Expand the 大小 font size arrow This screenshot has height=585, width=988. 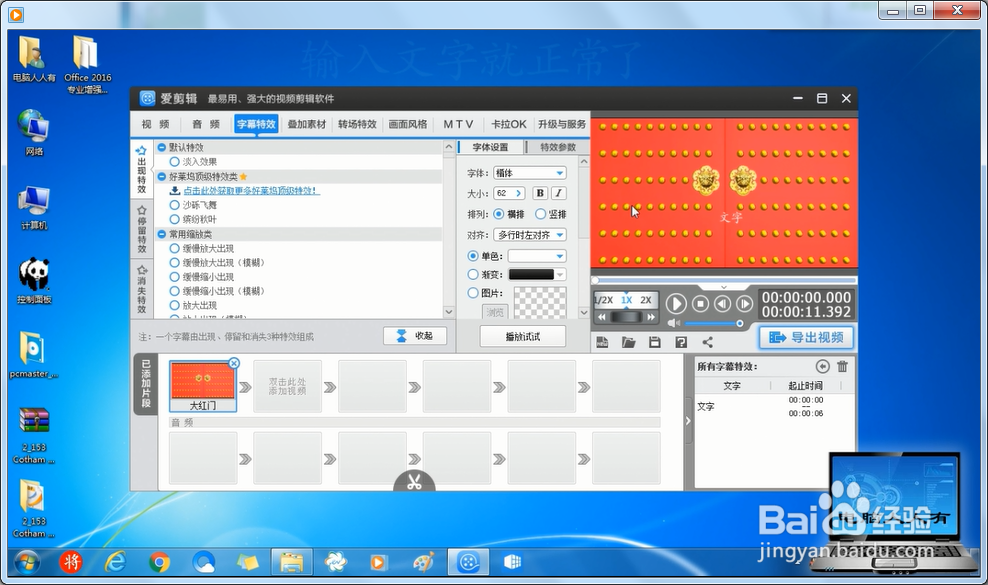click(519, 194)
